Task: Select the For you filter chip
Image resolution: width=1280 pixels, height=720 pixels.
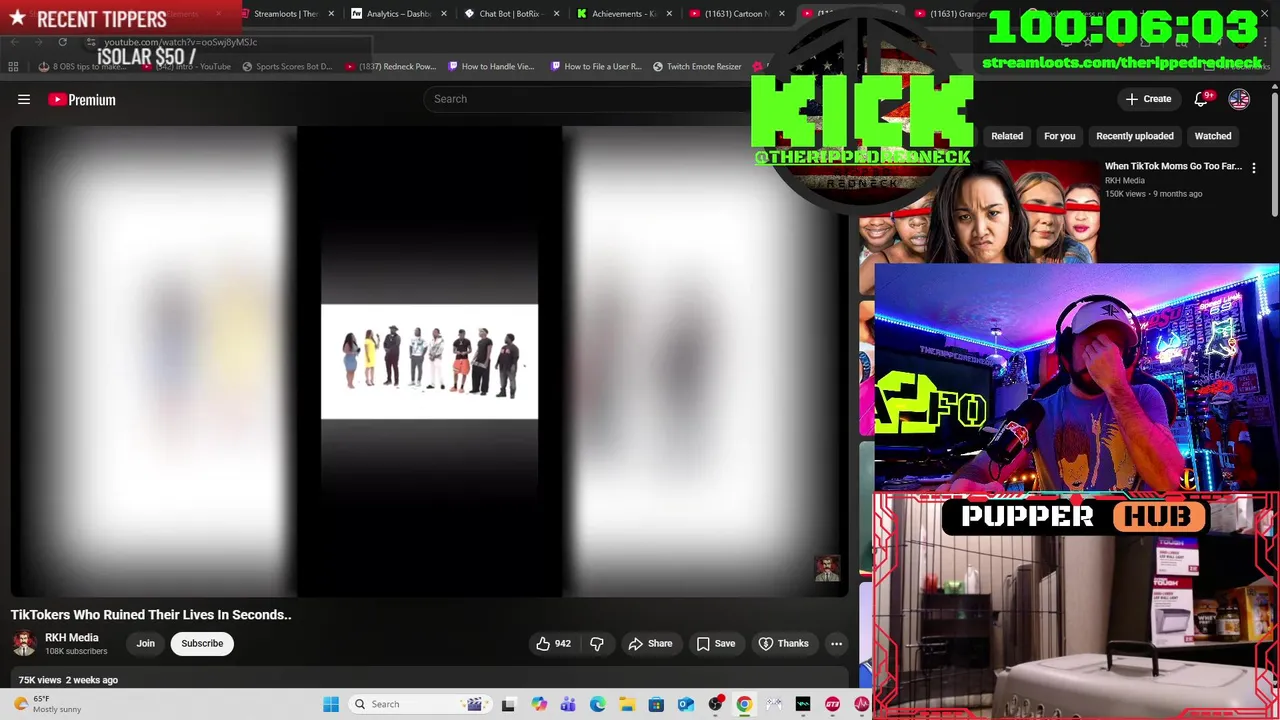Action: [1059, 136]
